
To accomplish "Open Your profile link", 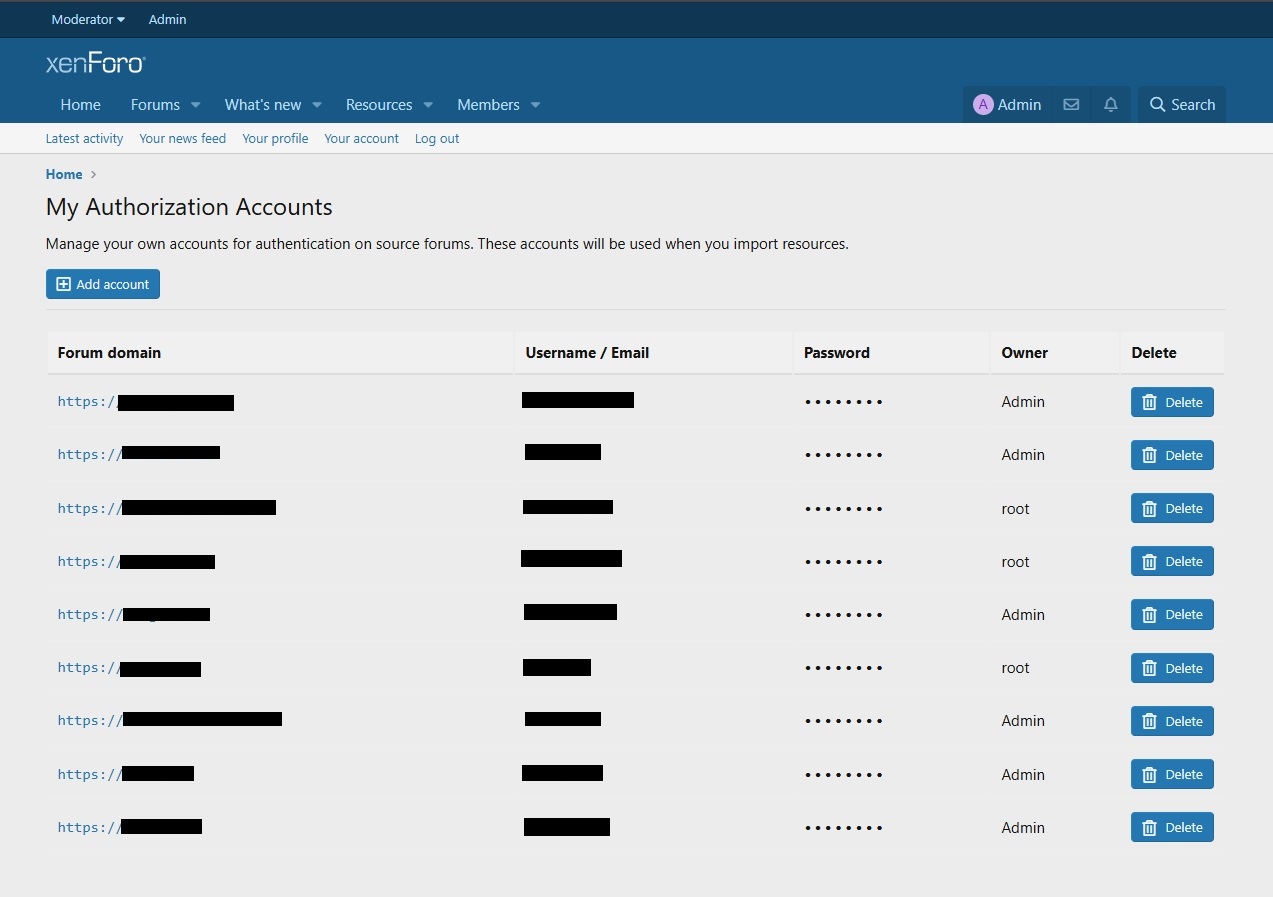I will tap(275, 138).
